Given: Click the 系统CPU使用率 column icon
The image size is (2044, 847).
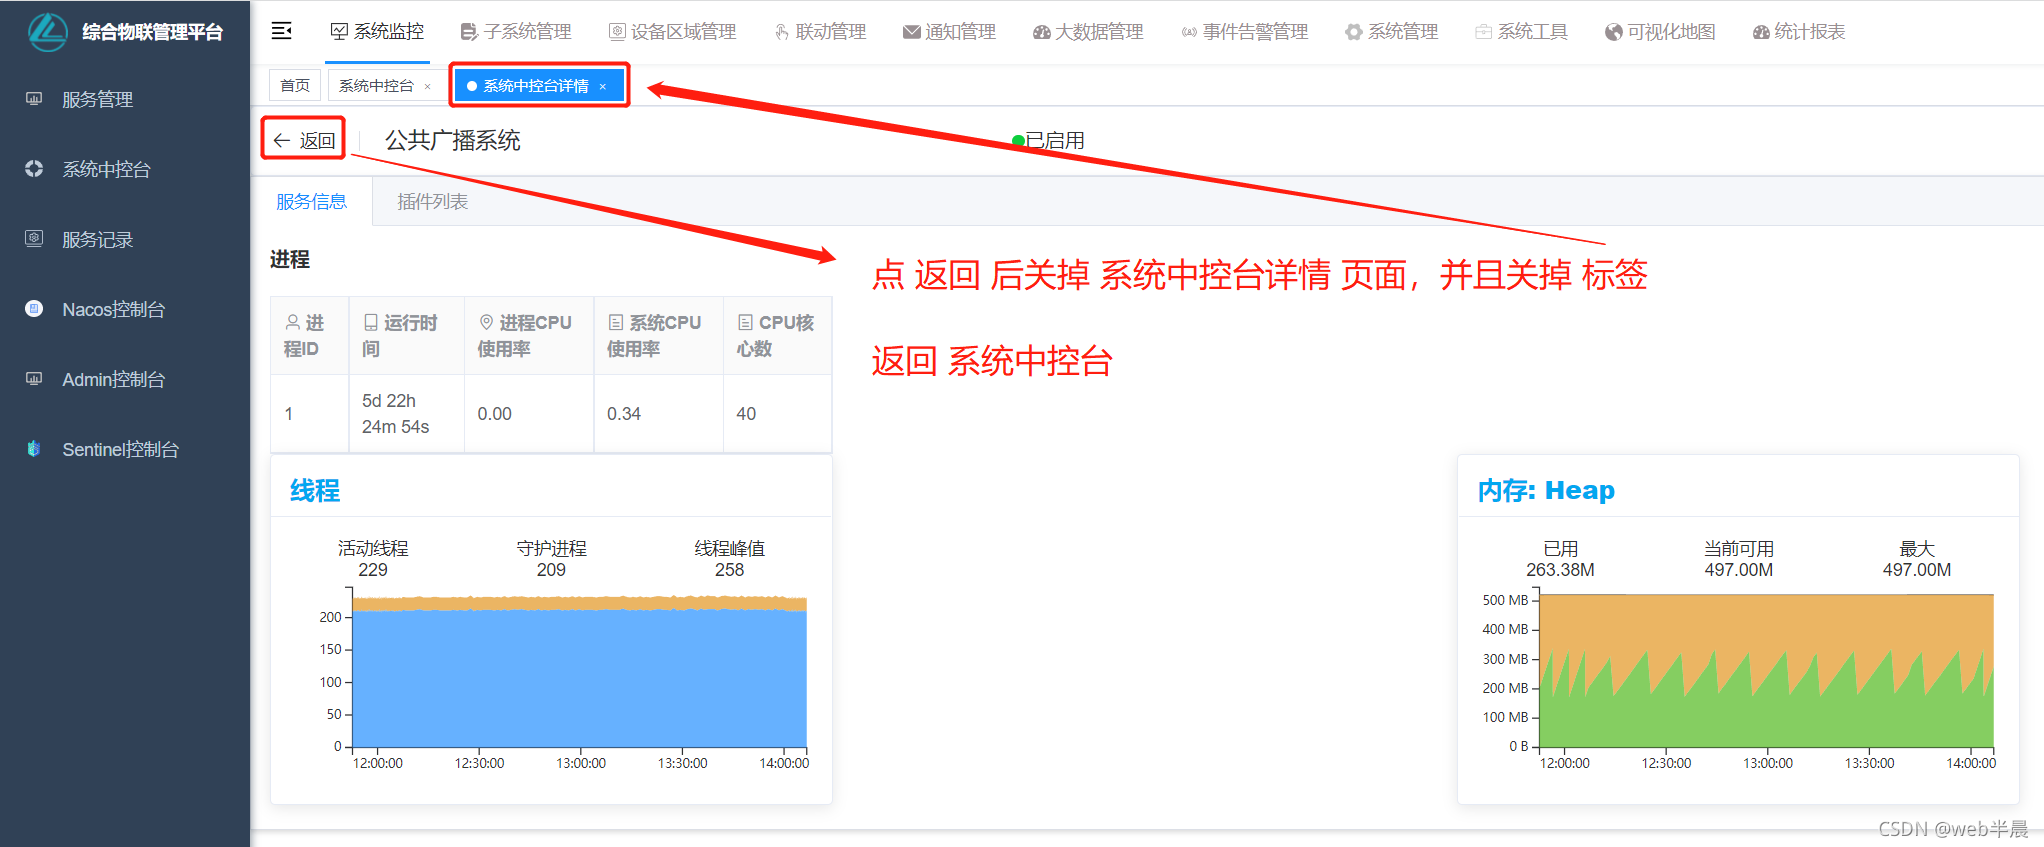Looking at the screenshot, I should coord(616,322).
